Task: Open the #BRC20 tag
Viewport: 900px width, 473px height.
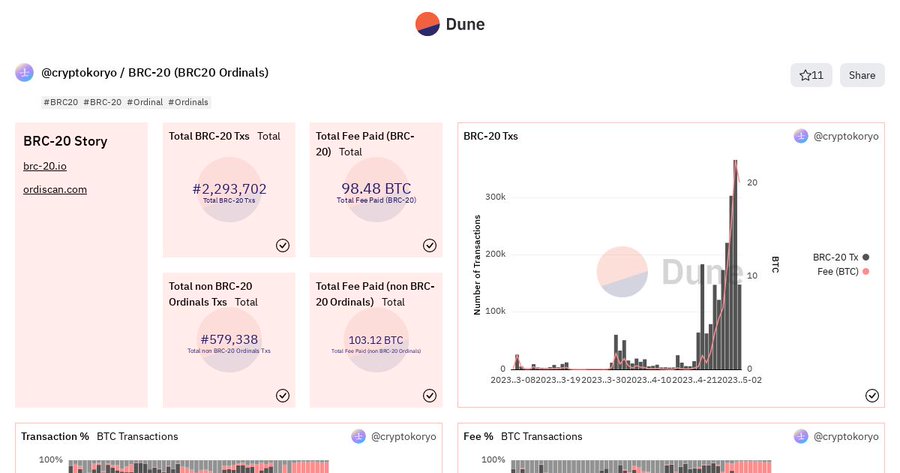Action: click(61, 102)
